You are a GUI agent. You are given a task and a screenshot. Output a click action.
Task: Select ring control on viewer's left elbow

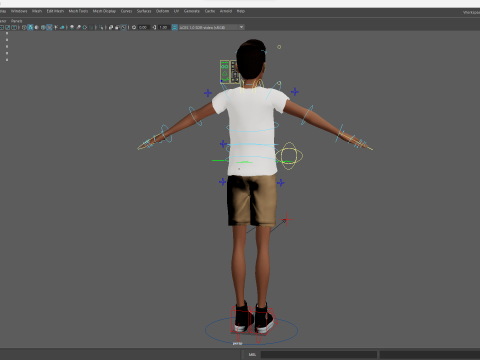coord(195,116)
